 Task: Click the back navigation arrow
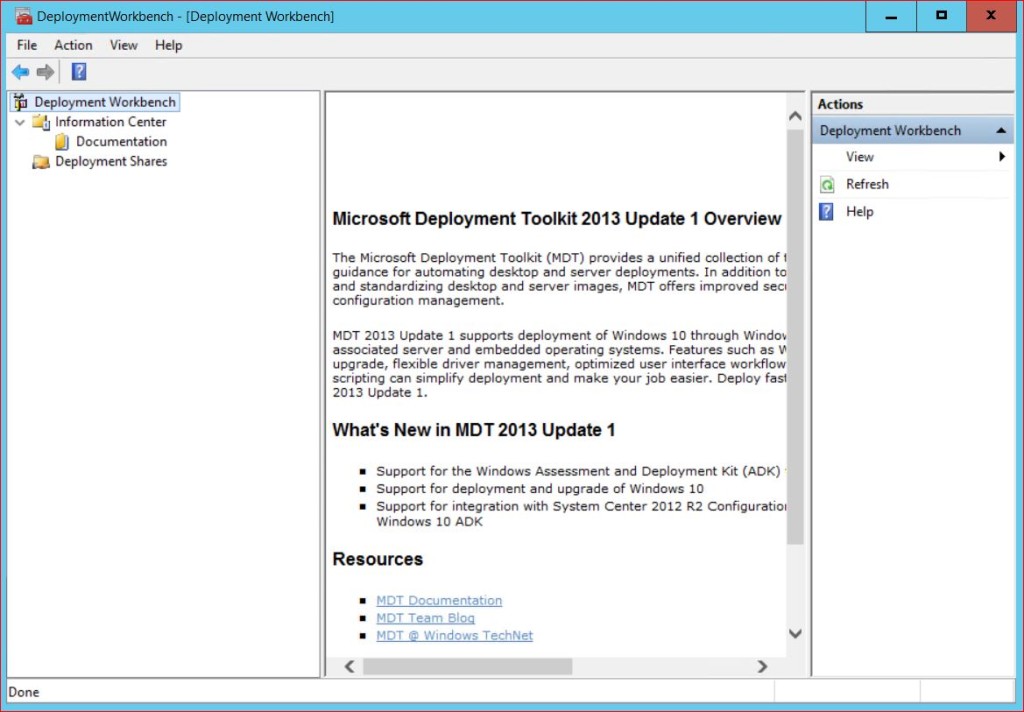pos(20,71)
